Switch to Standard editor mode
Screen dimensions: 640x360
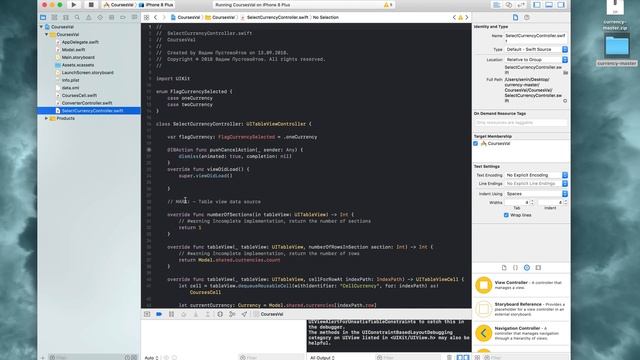(x=497, y=5)
